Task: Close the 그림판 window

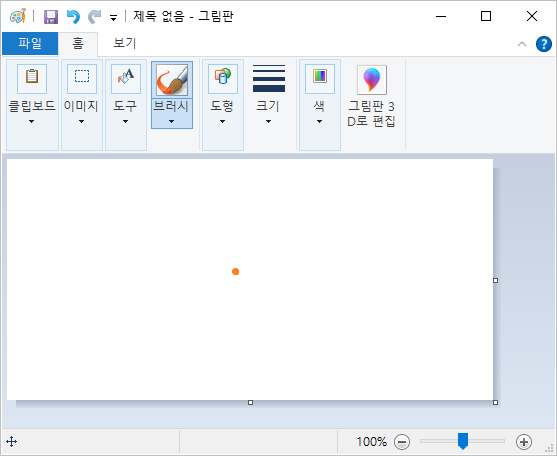Action: 532,16
